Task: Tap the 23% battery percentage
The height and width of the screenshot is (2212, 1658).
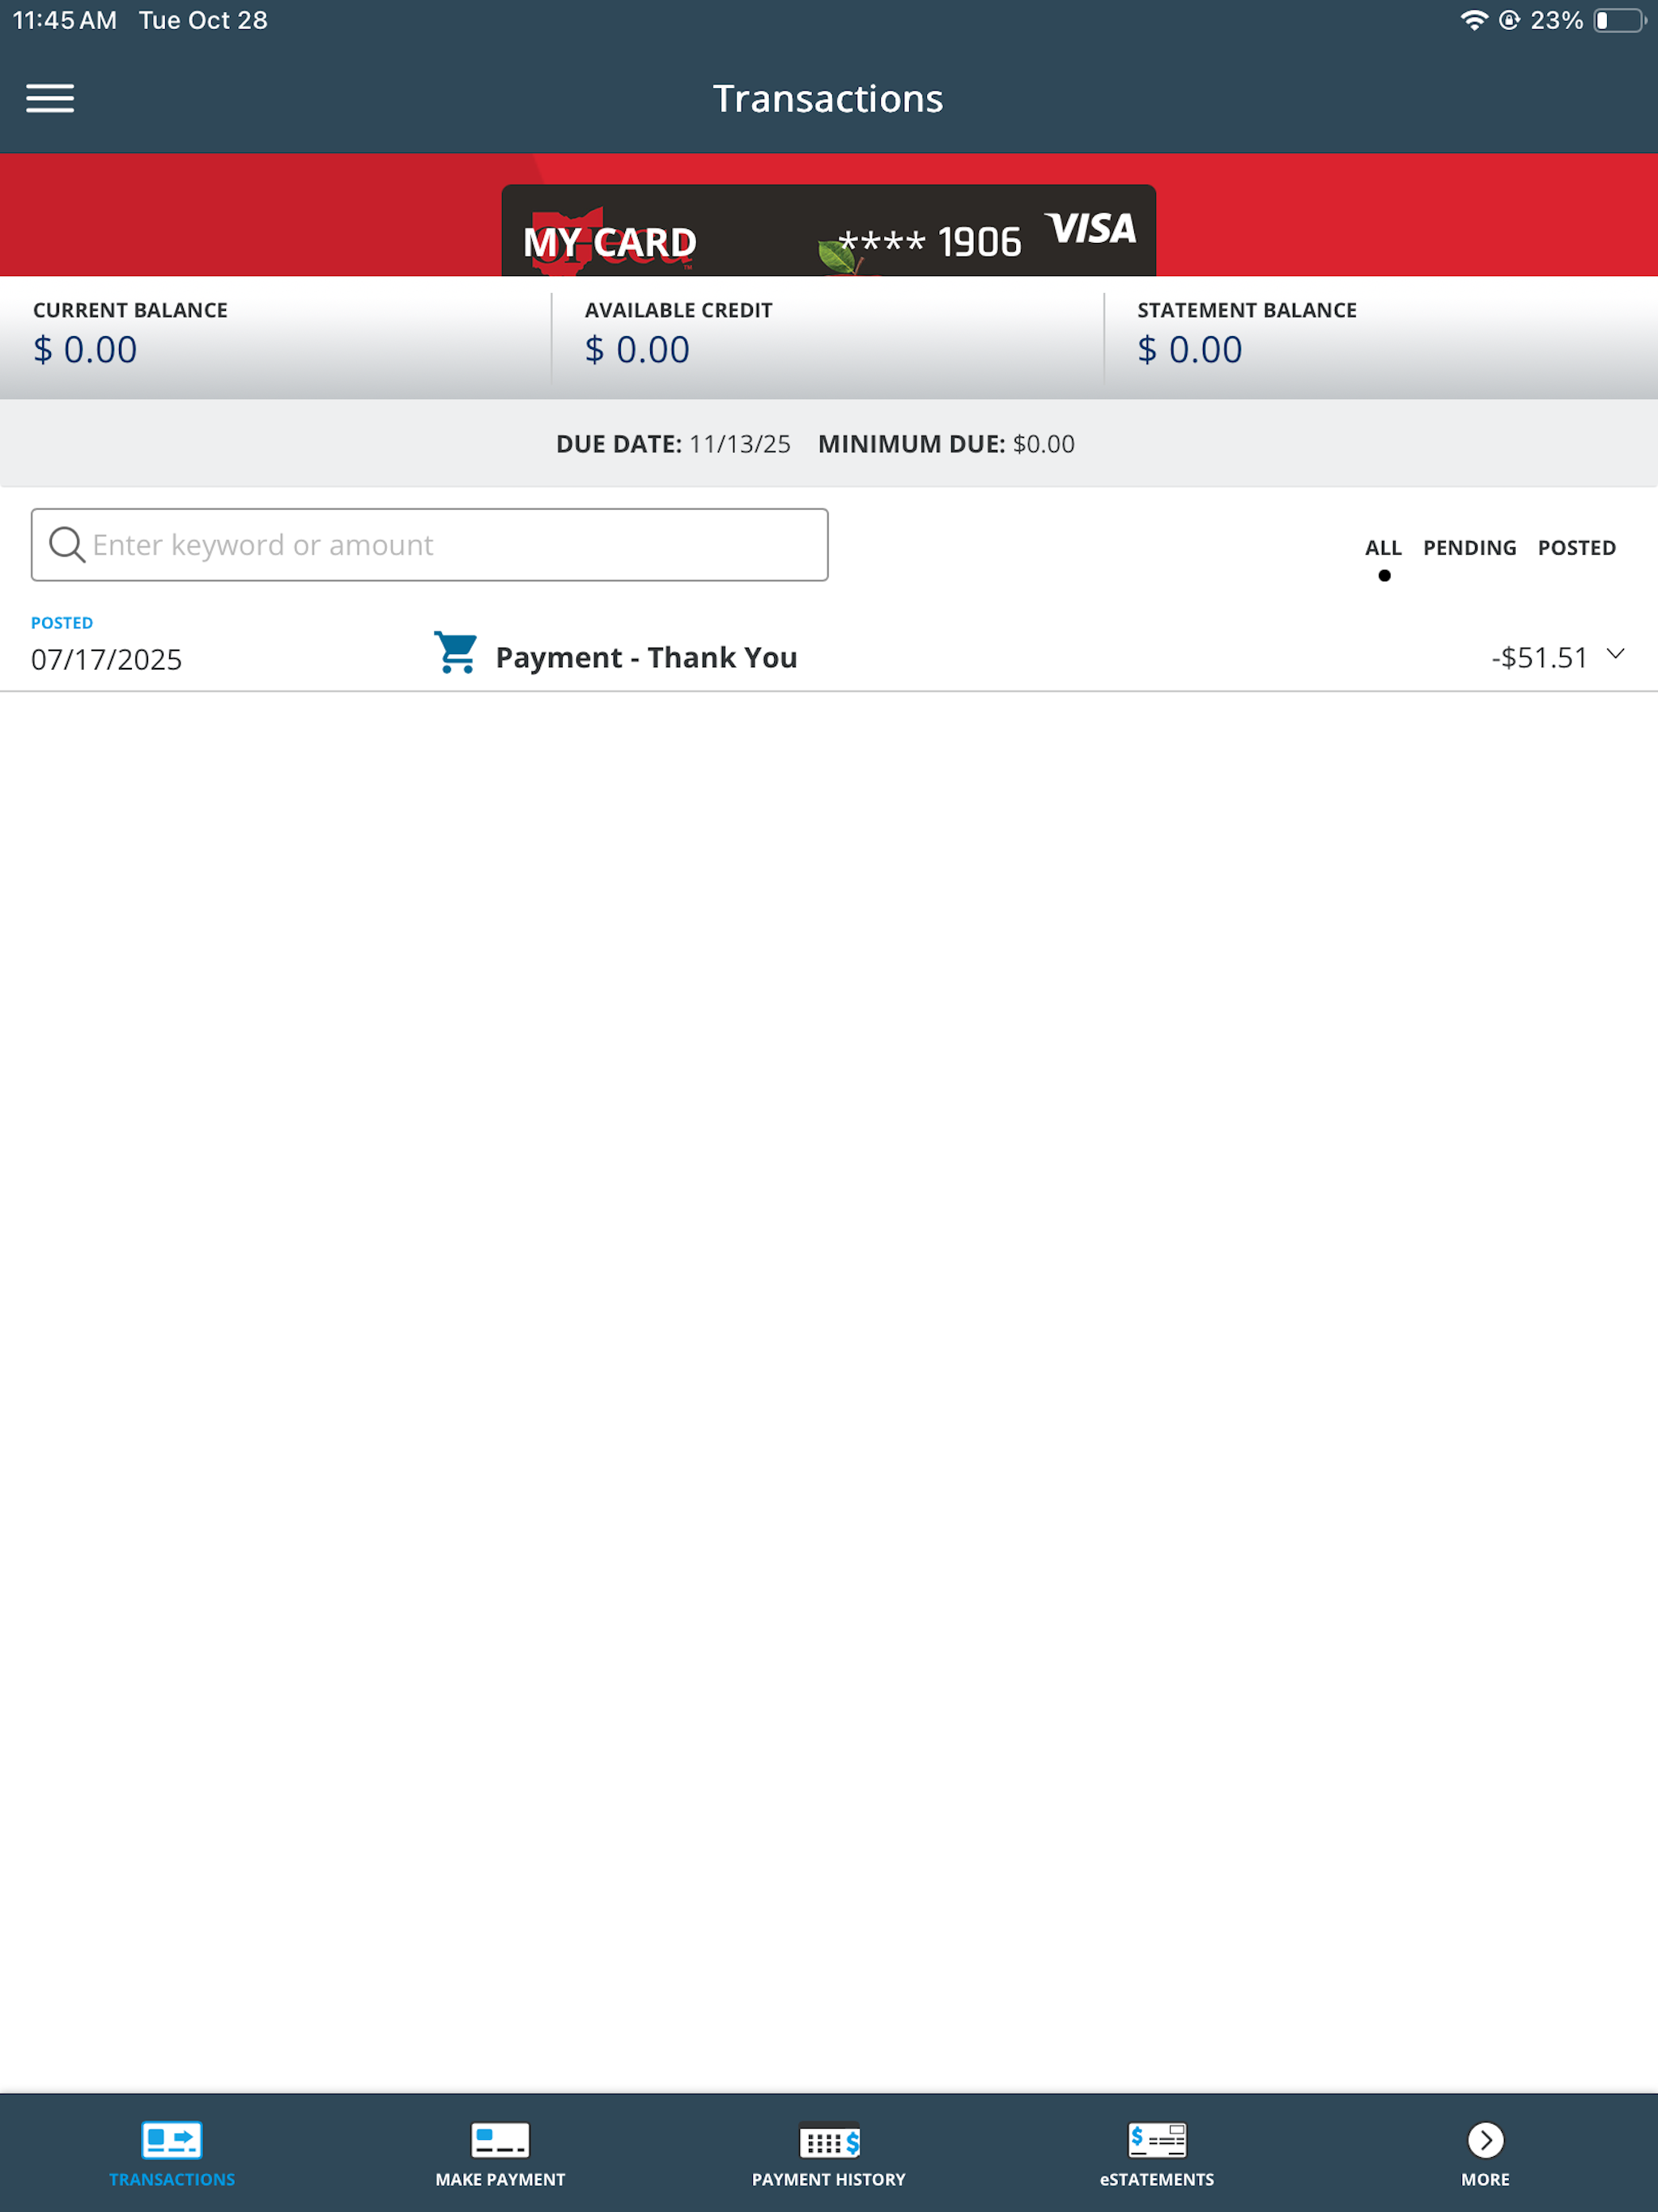Action: click(x=1556, y=20)
